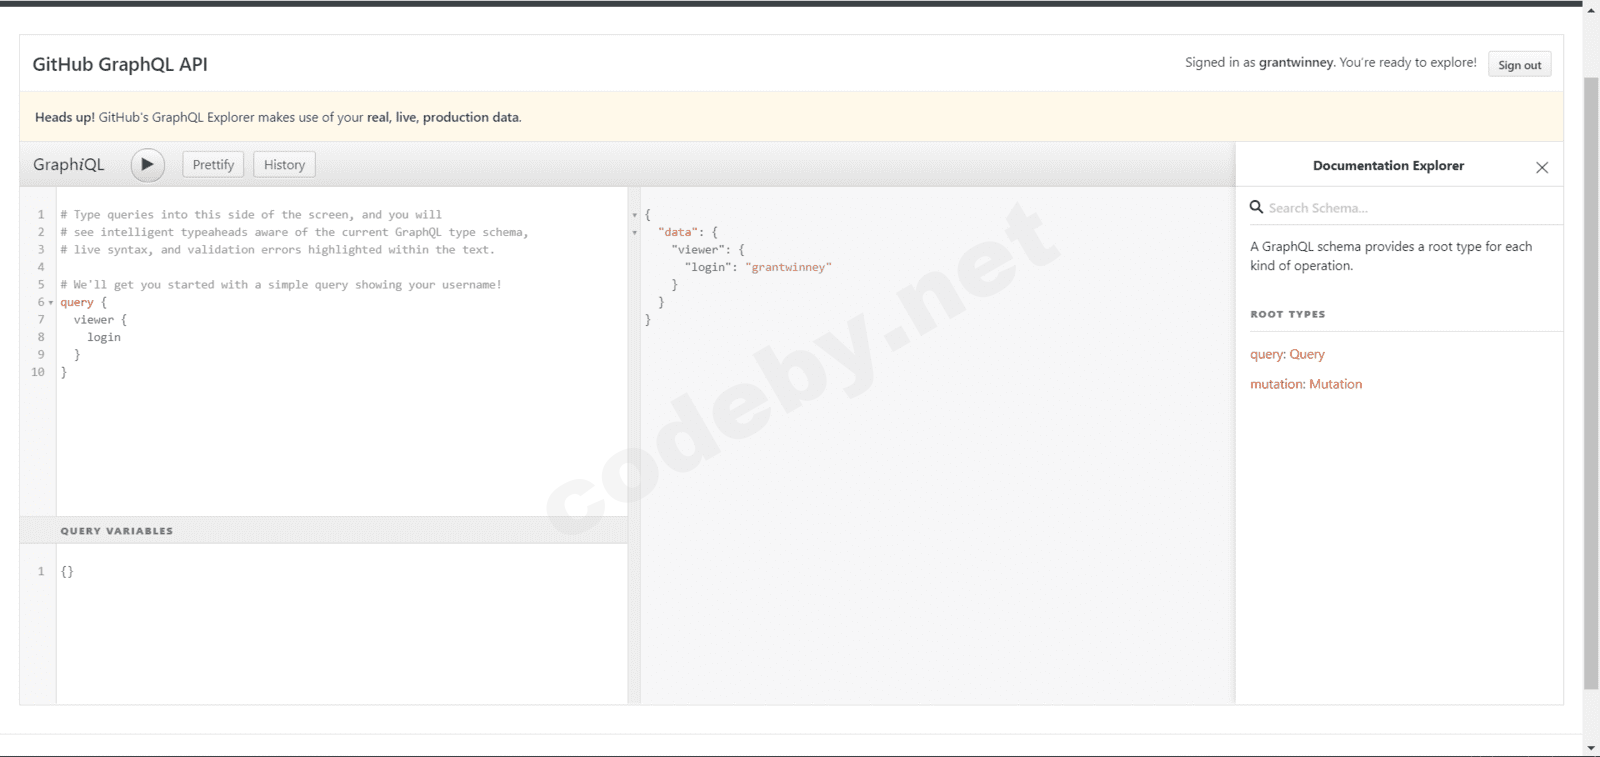This screenshot has width=1600, height=757.
Task: Click the {} in the query variables editor
Action: click(67, 572)
